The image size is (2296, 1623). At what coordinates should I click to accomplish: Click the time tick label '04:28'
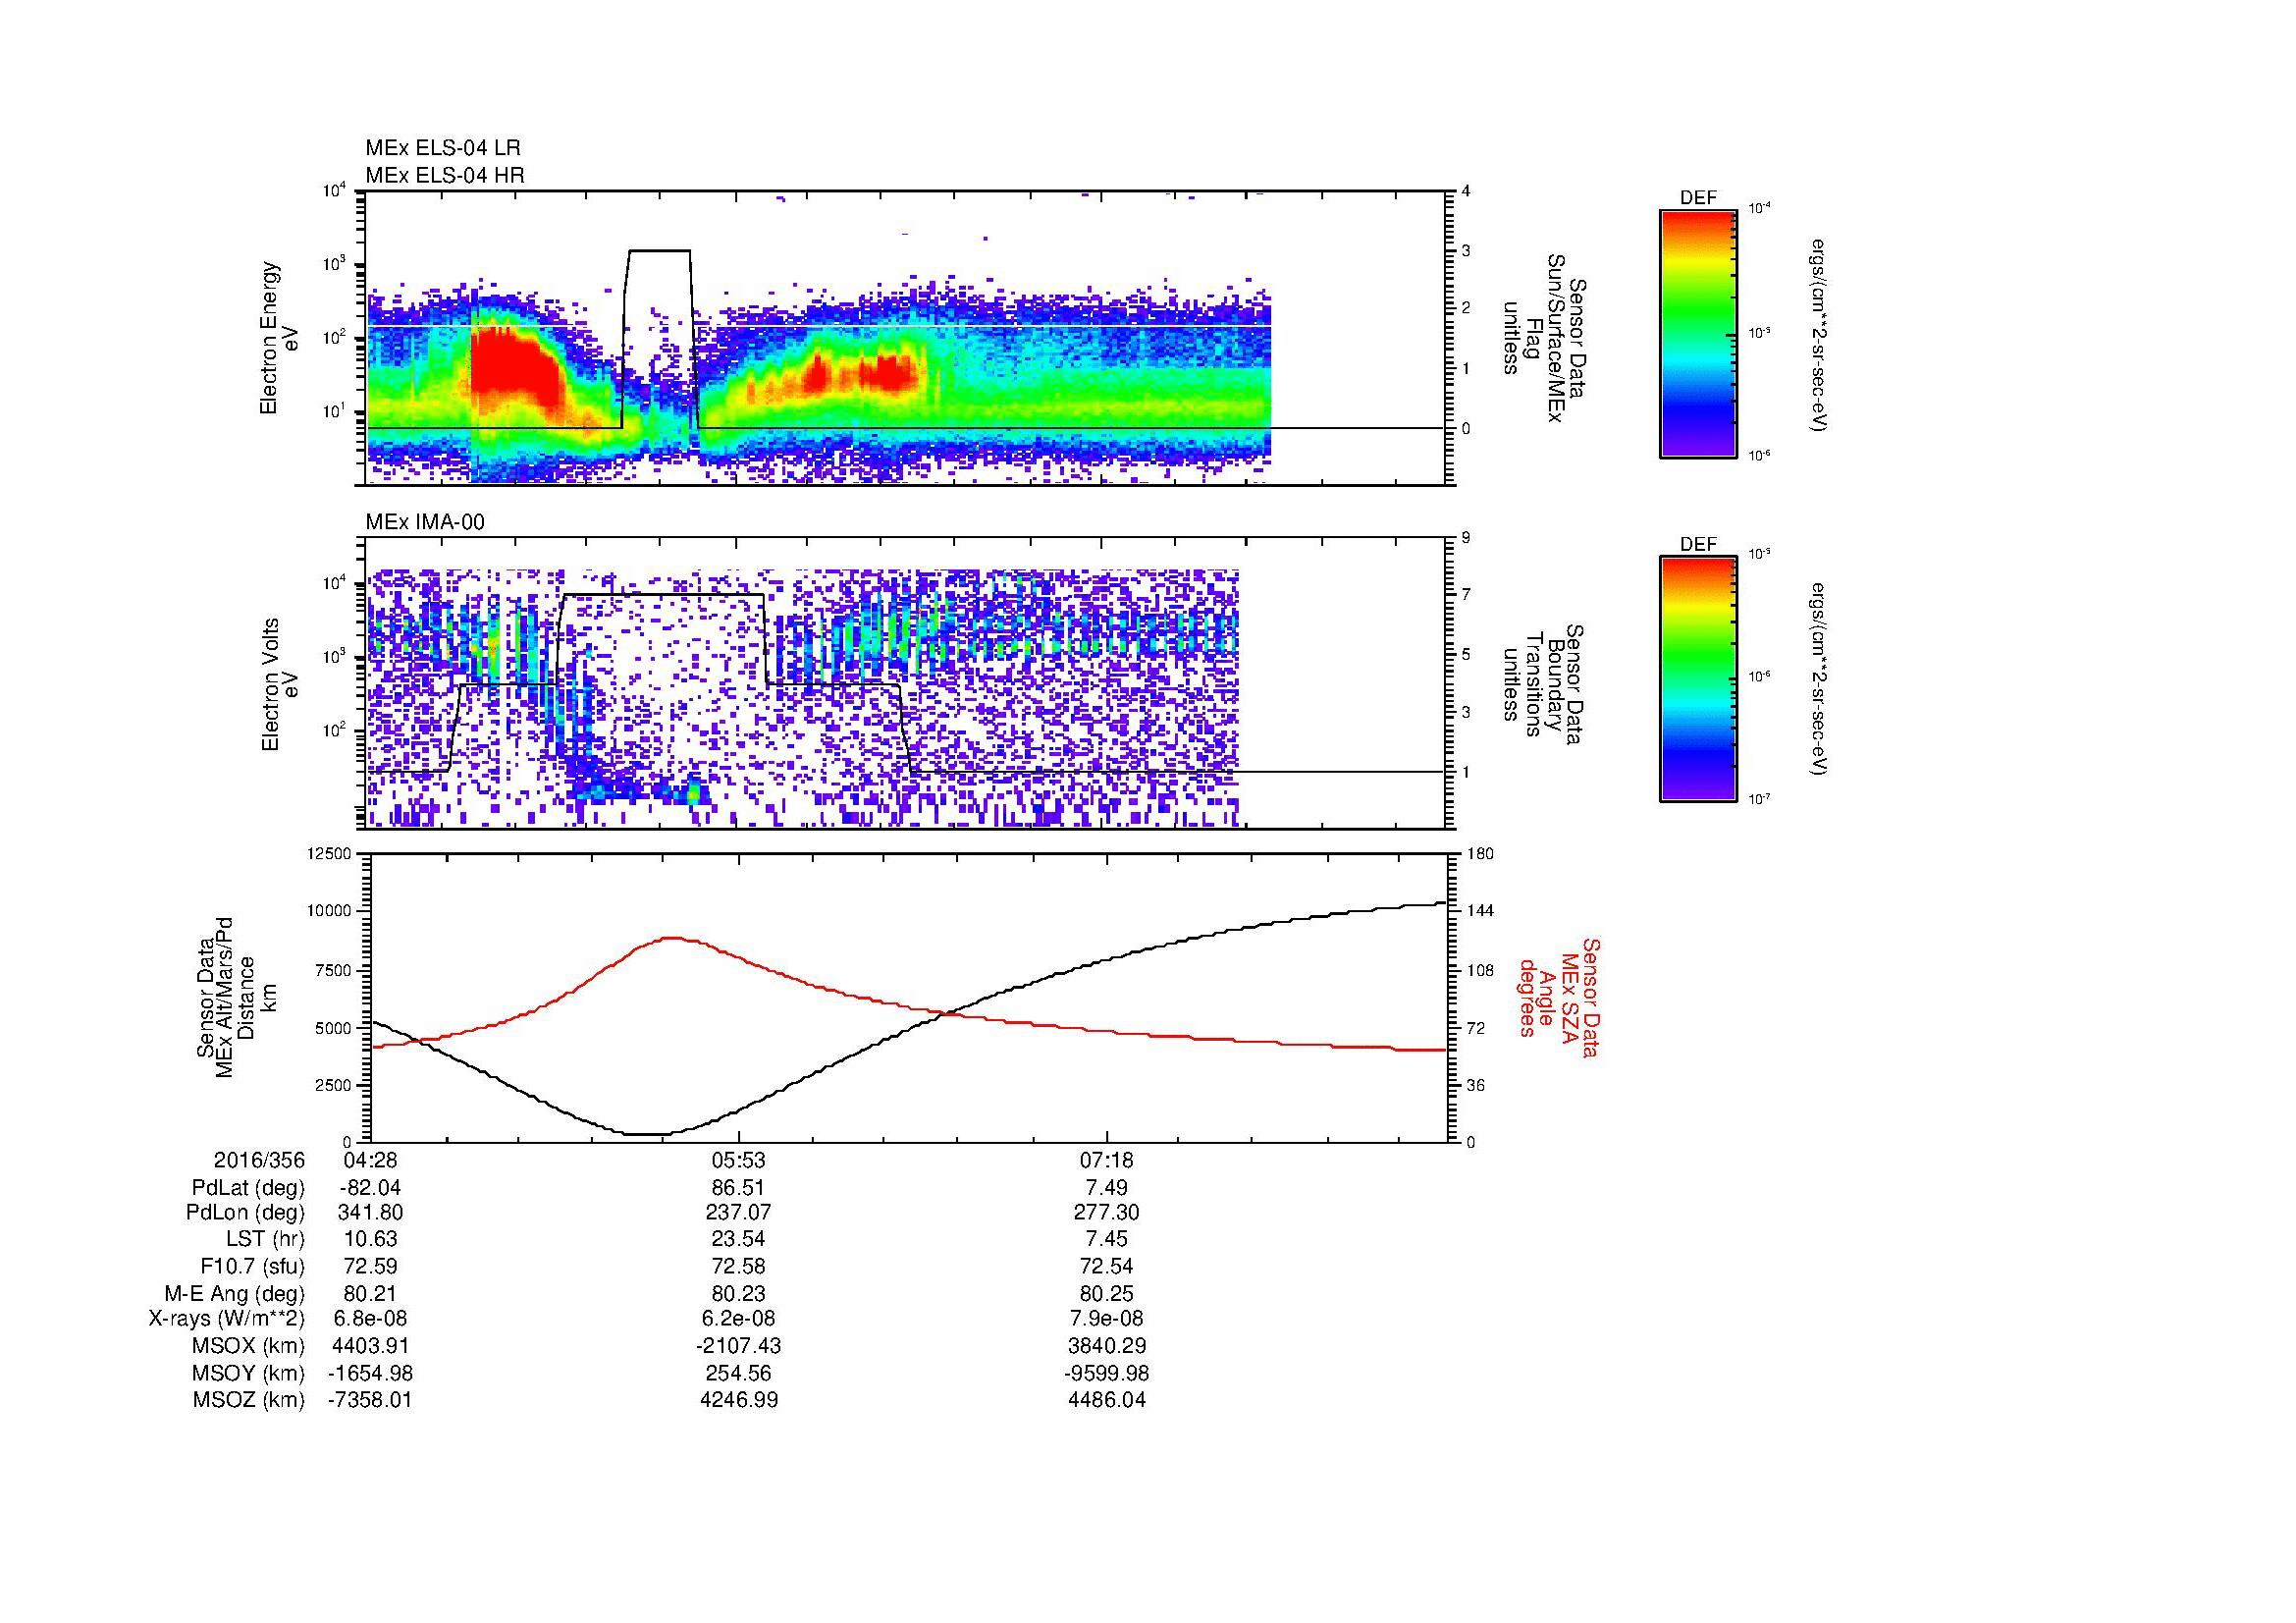coord(370,1161)
